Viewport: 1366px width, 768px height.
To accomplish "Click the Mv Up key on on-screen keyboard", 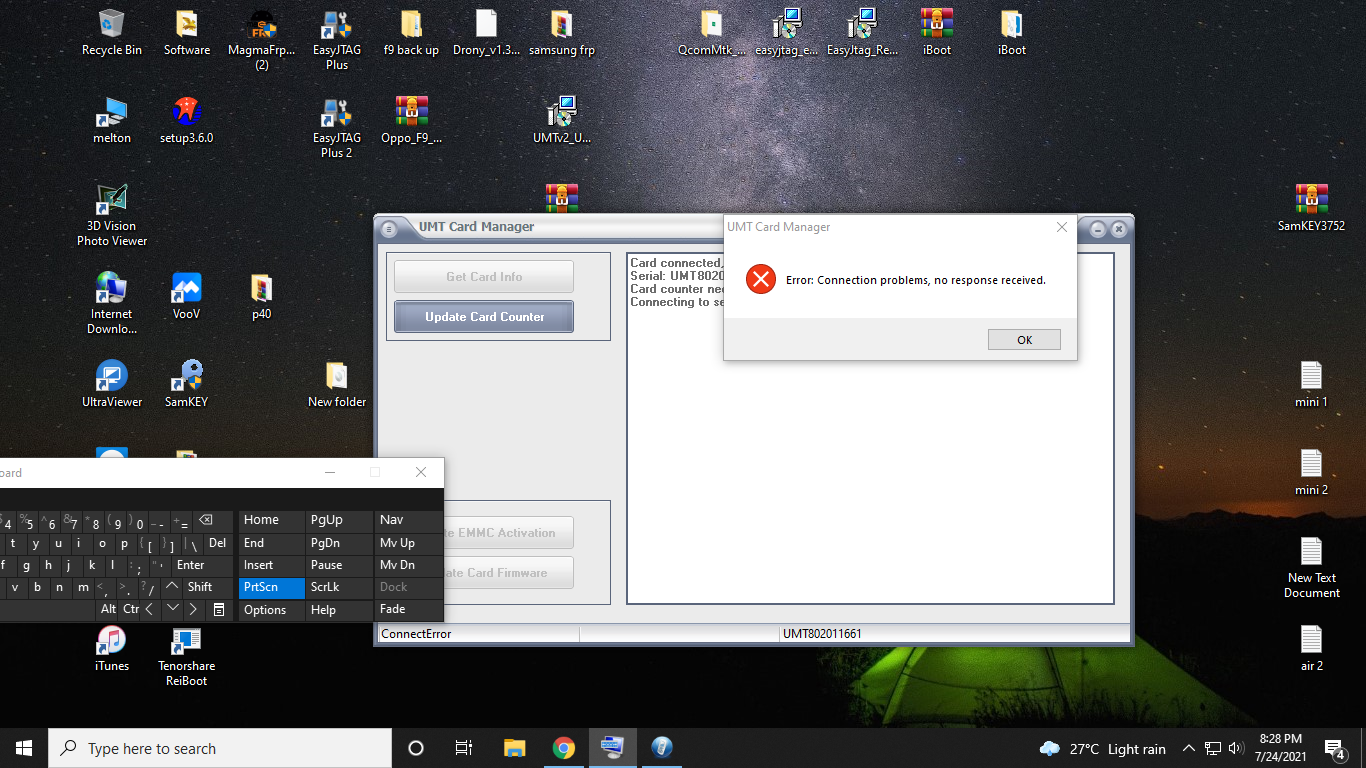I will click(408, 543).
